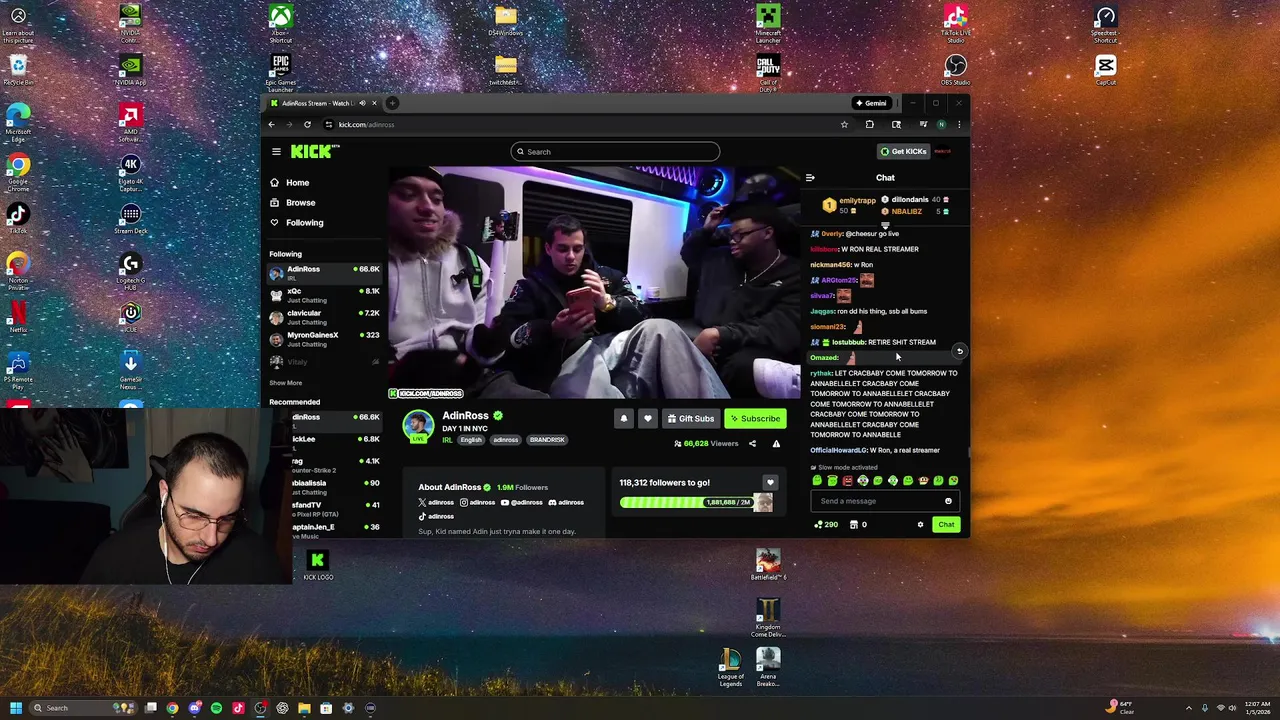Click the Gemini button in Chrome

point(870,103)
